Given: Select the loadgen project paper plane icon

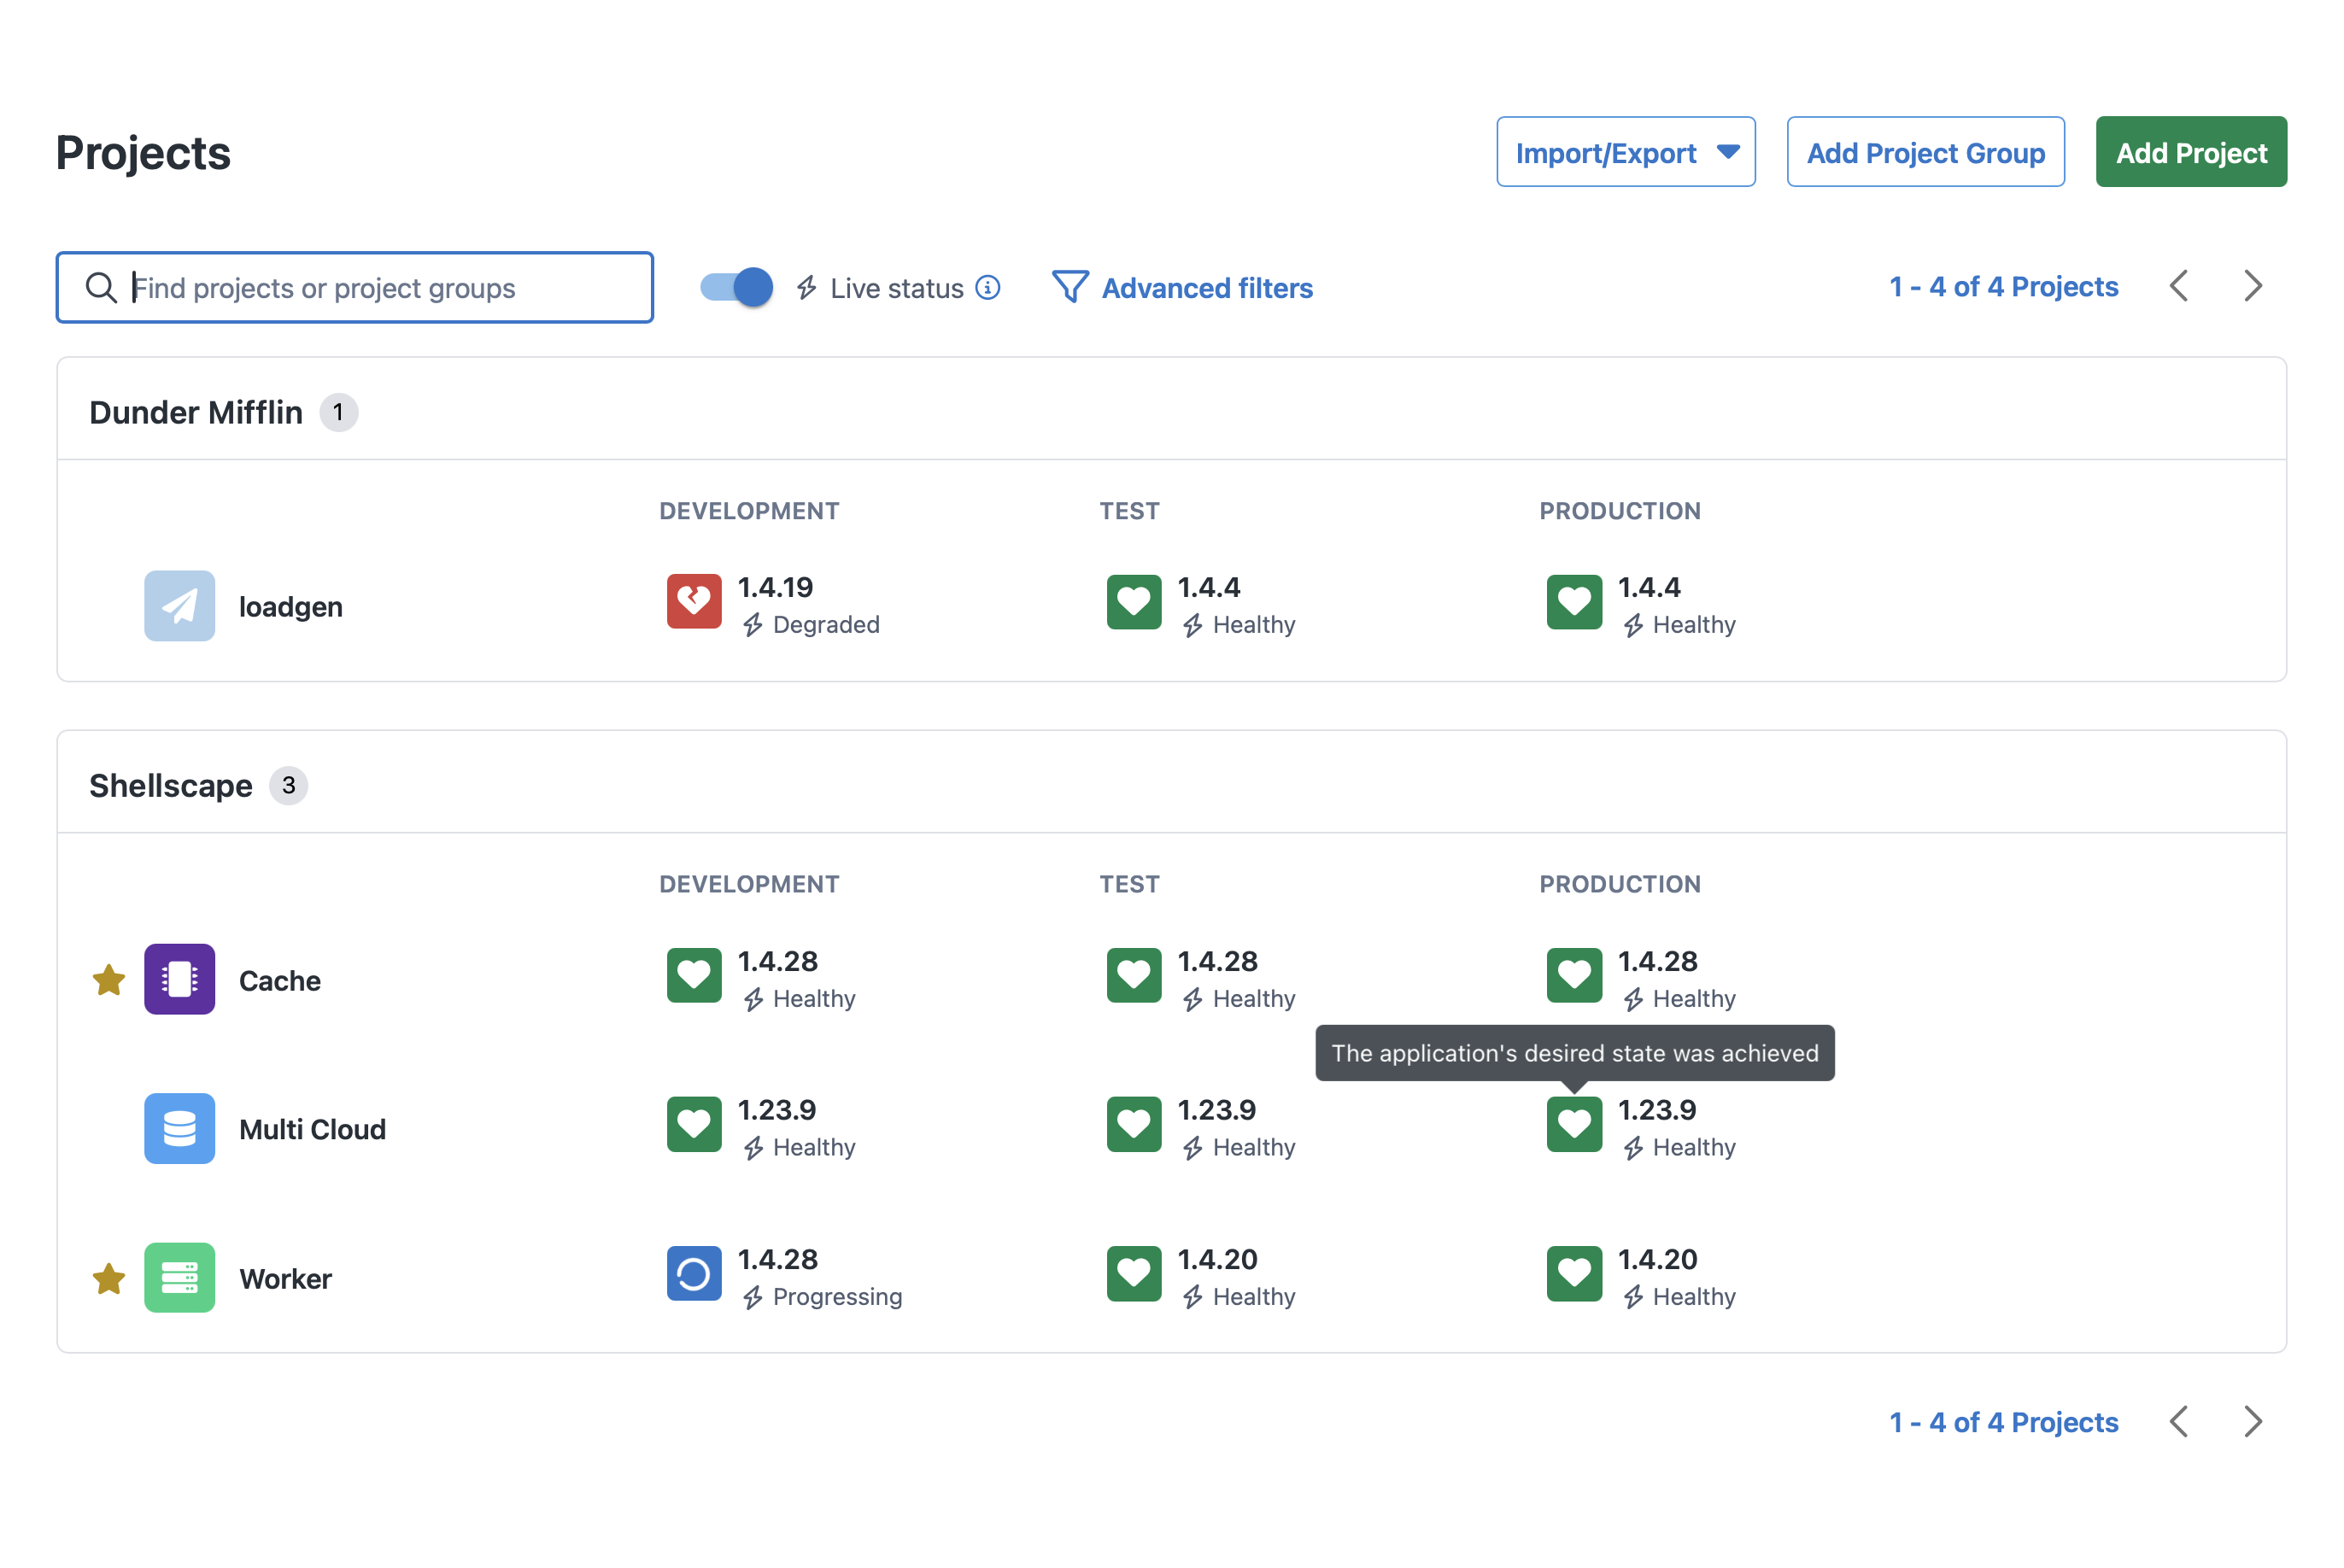Looking at the screenshot, I should pyautogui.click(x=179, y=605).
